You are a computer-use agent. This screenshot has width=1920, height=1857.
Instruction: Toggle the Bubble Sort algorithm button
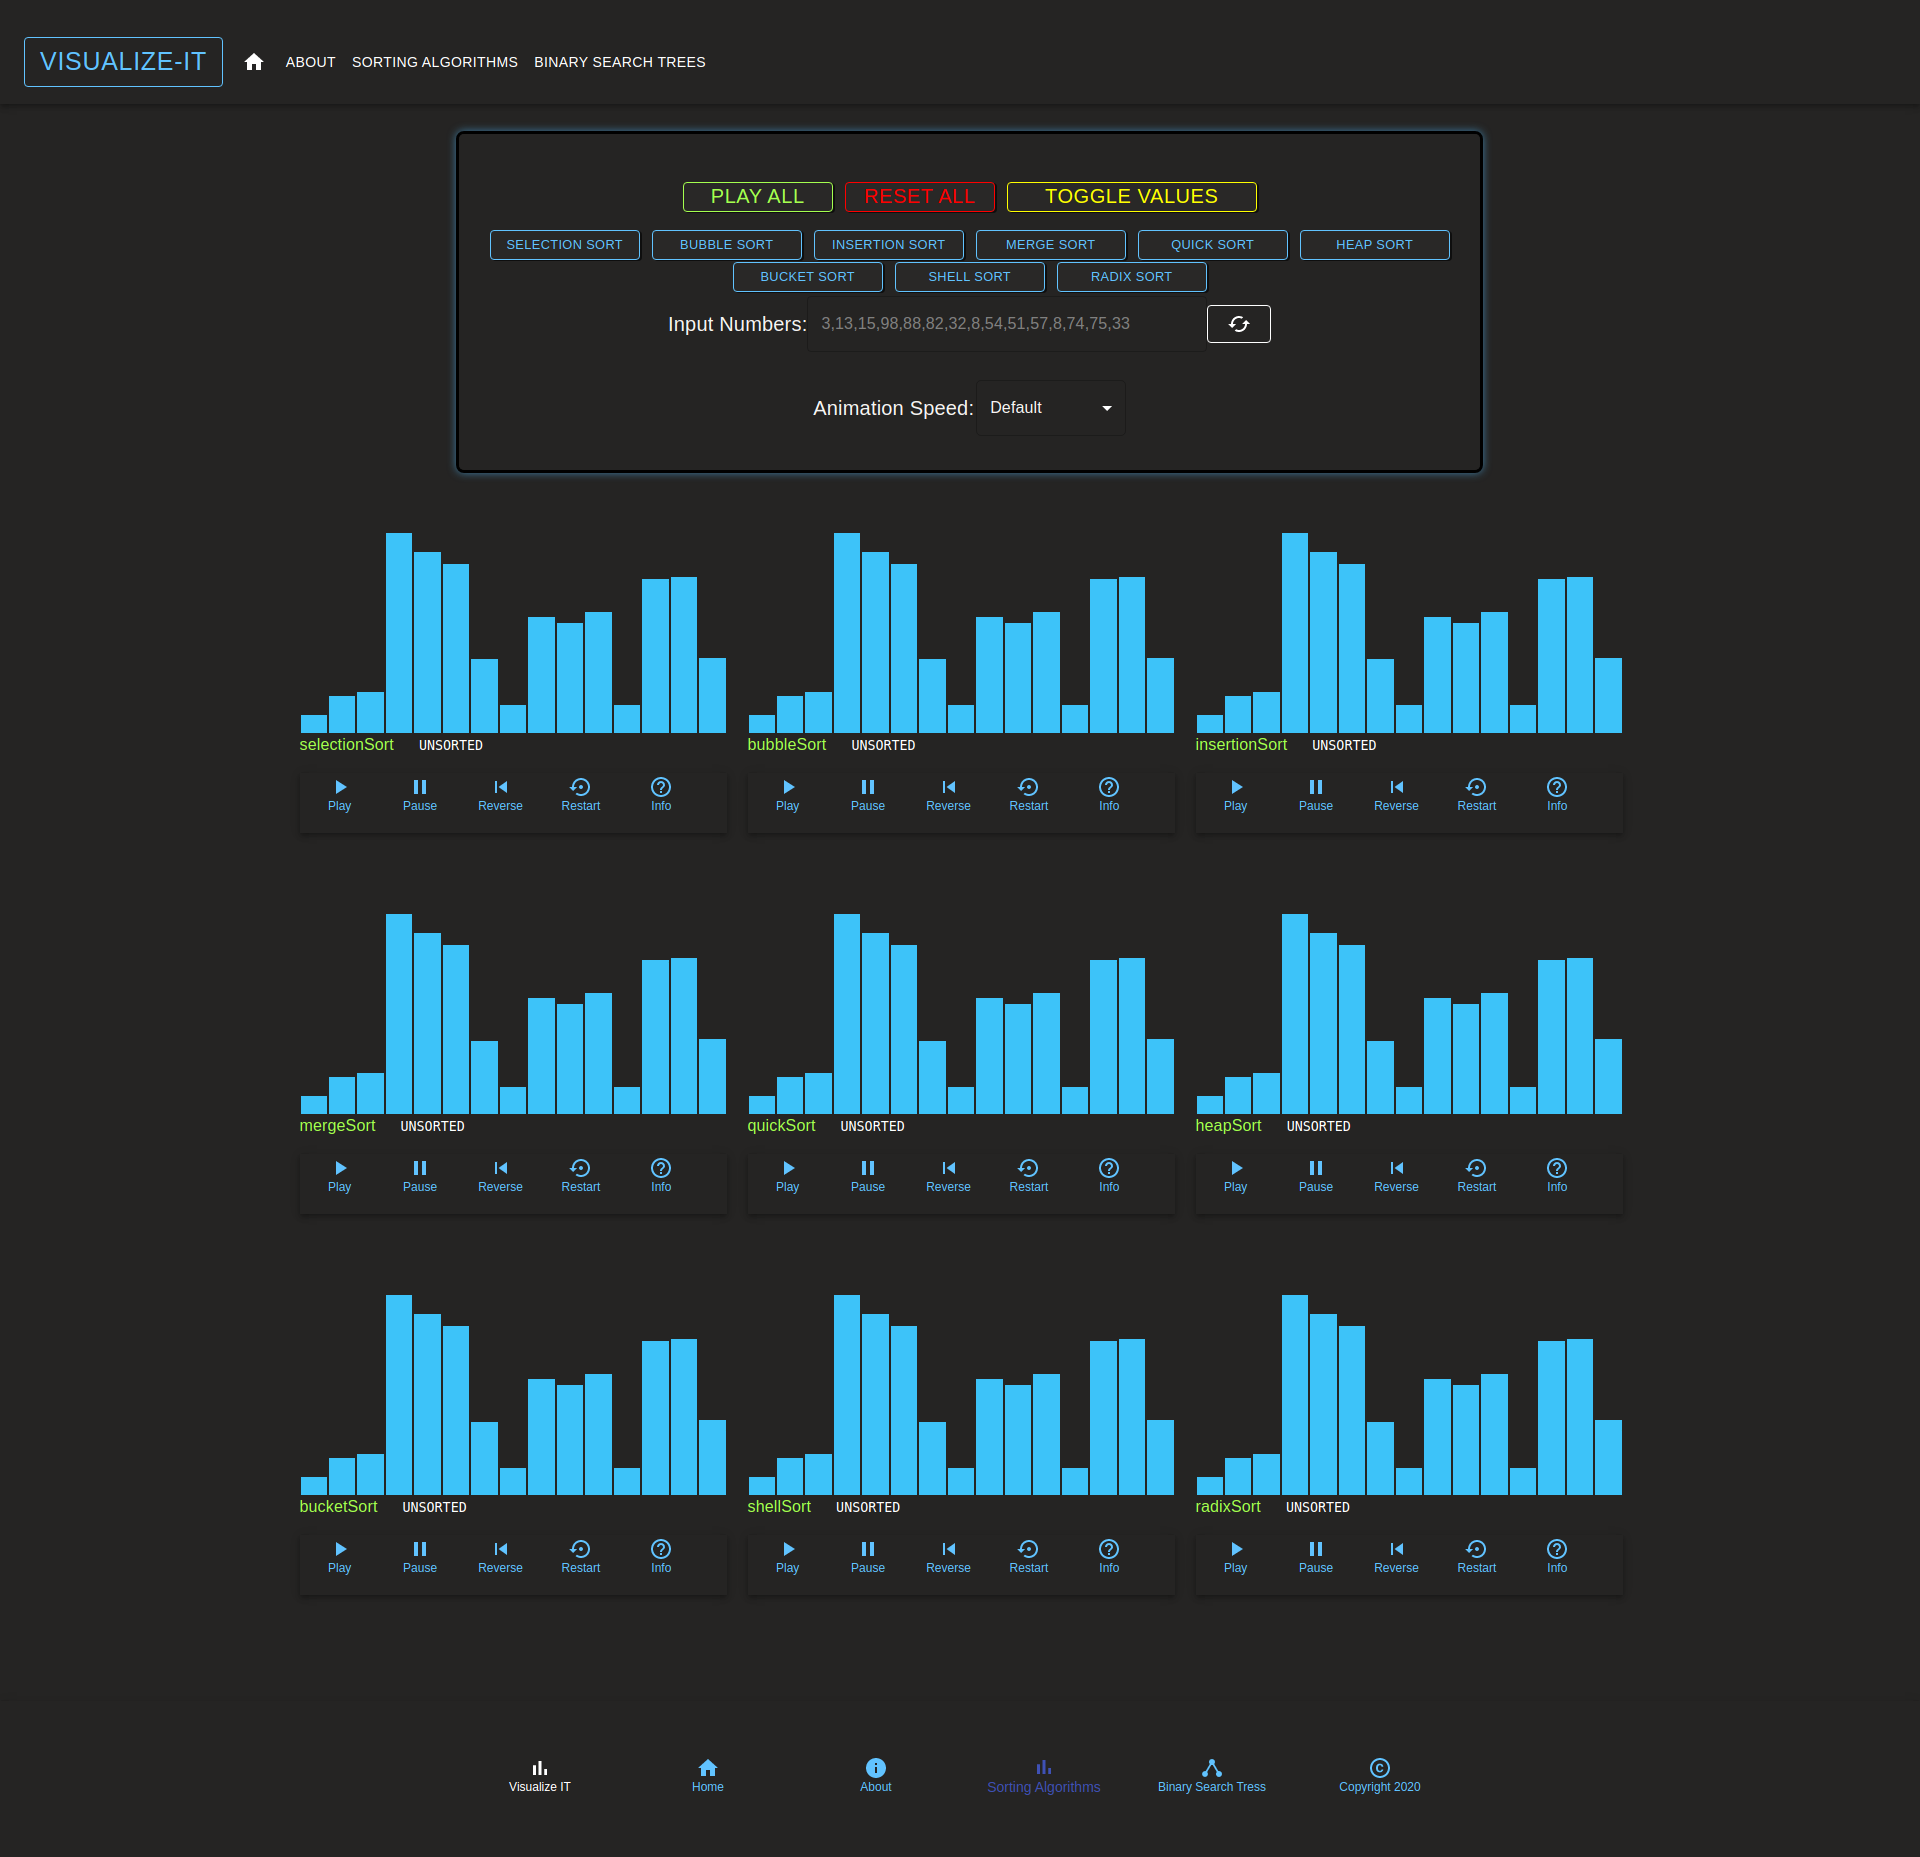point(726,245)
